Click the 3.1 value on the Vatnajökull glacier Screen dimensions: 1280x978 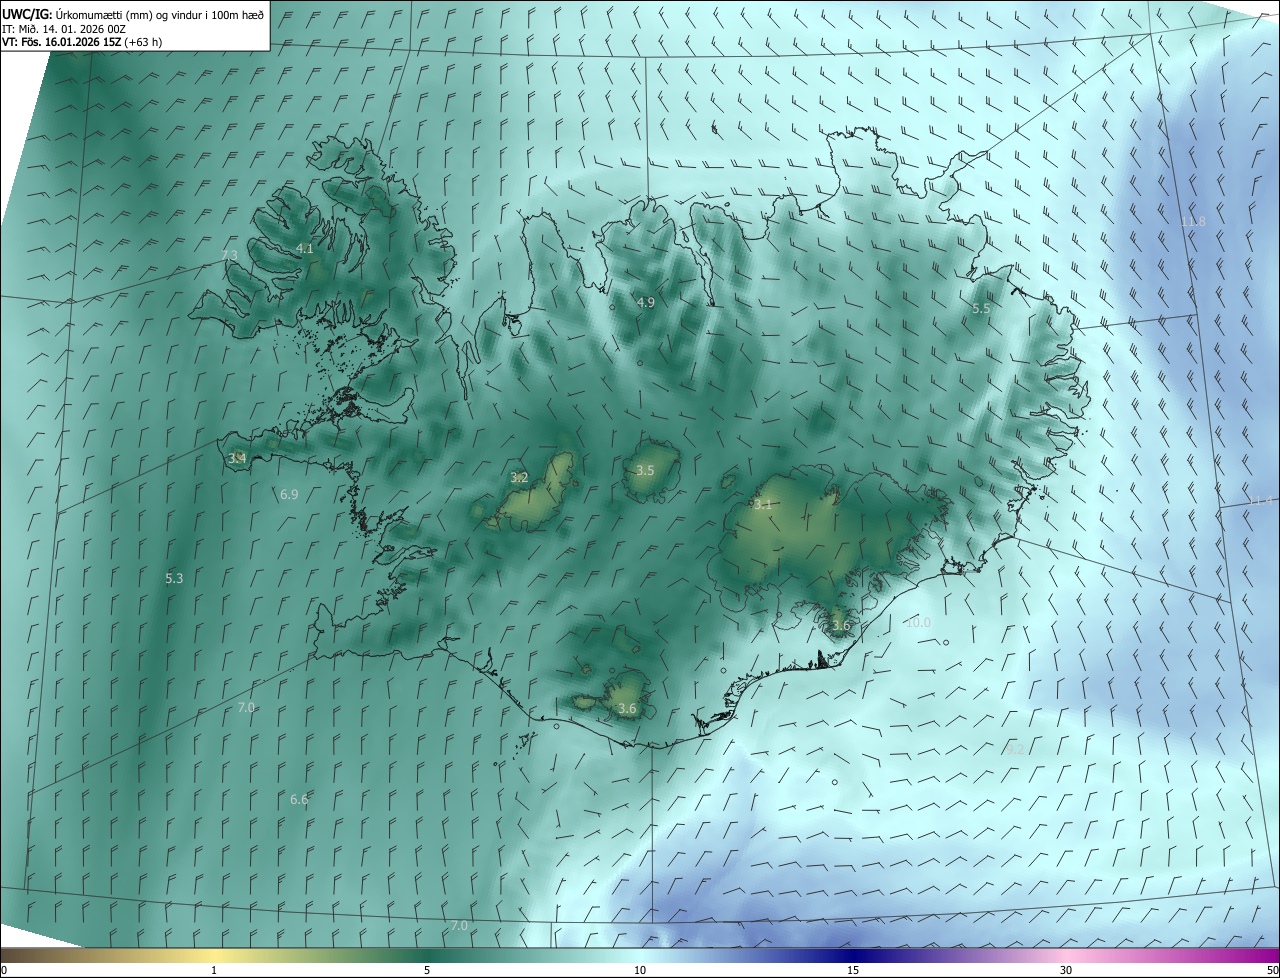pyautogui.click(x=762, y=504)
